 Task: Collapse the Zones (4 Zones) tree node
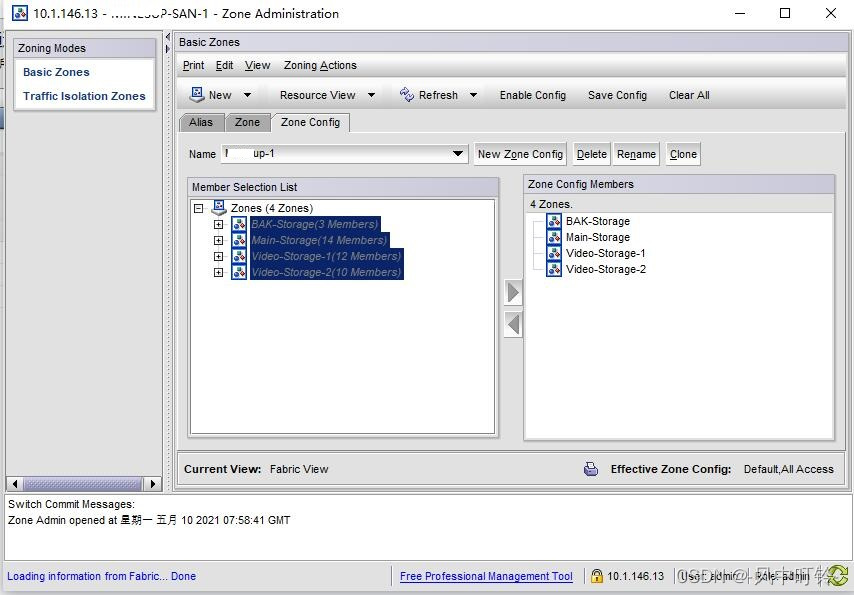pos(199,208)
